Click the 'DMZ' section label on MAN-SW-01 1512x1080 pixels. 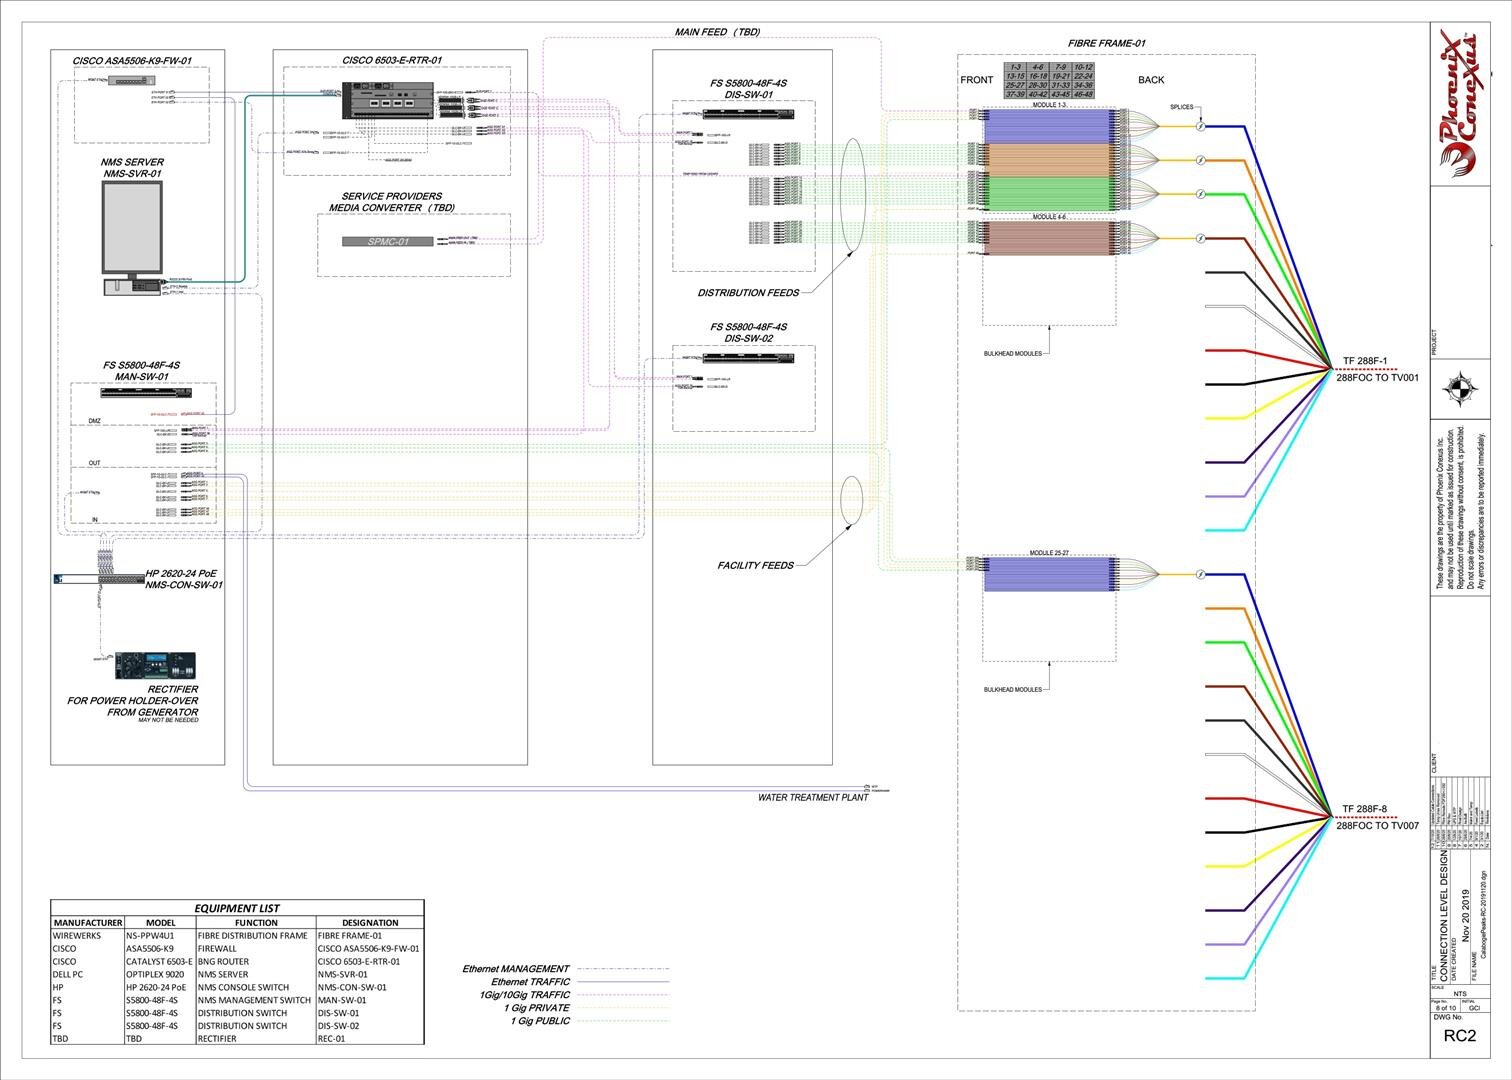pyautogui.click(x=95, y=421)
